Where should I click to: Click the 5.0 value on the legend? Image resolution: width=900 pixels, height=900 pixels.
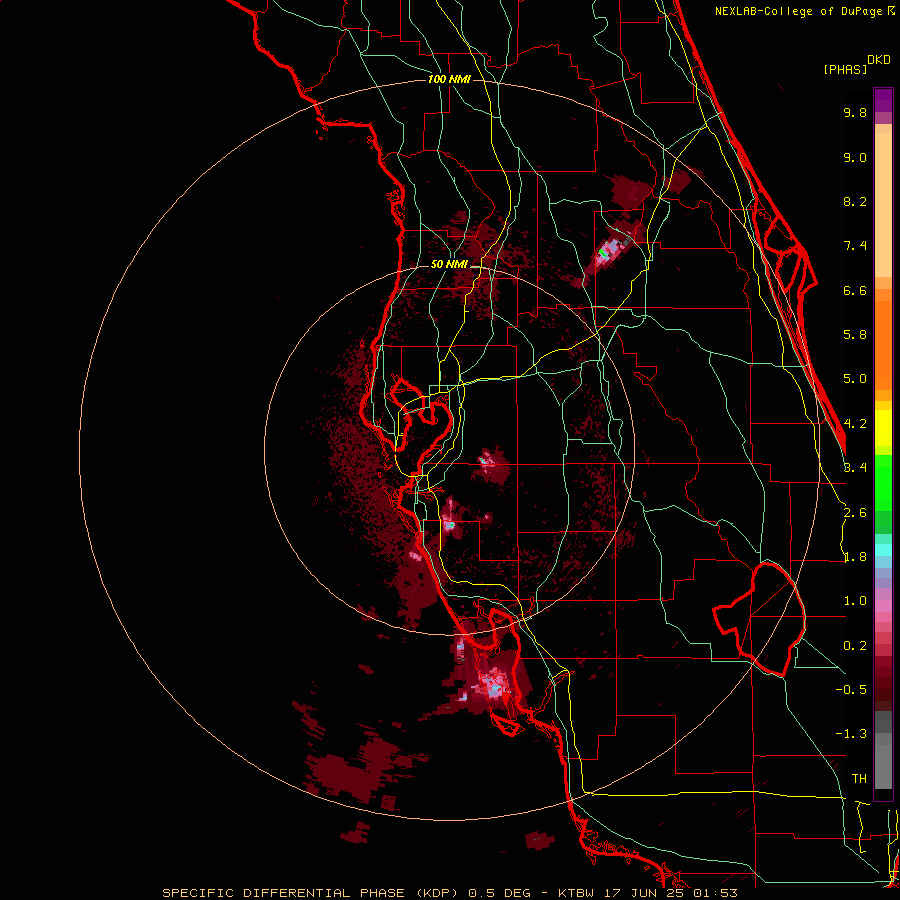[855, 379]
